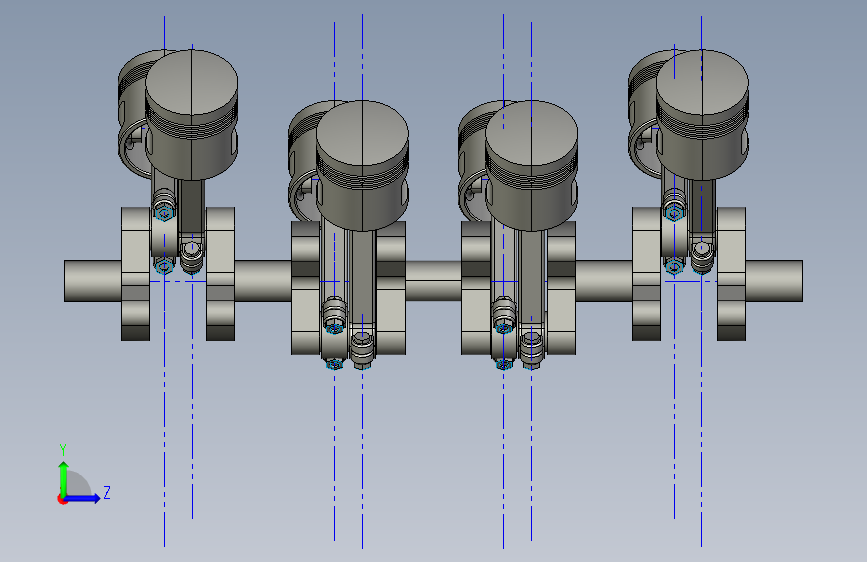867x562 pixels.
Task: Pick the crankshaft's right end shaft
Action: coord(774,281)
